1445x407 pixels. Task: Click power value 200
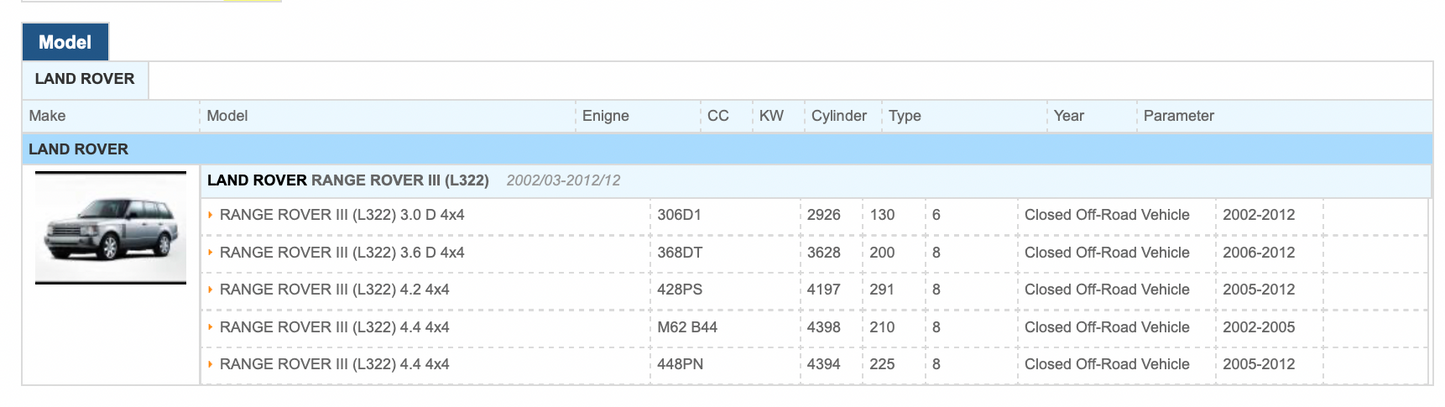point(882,253)
